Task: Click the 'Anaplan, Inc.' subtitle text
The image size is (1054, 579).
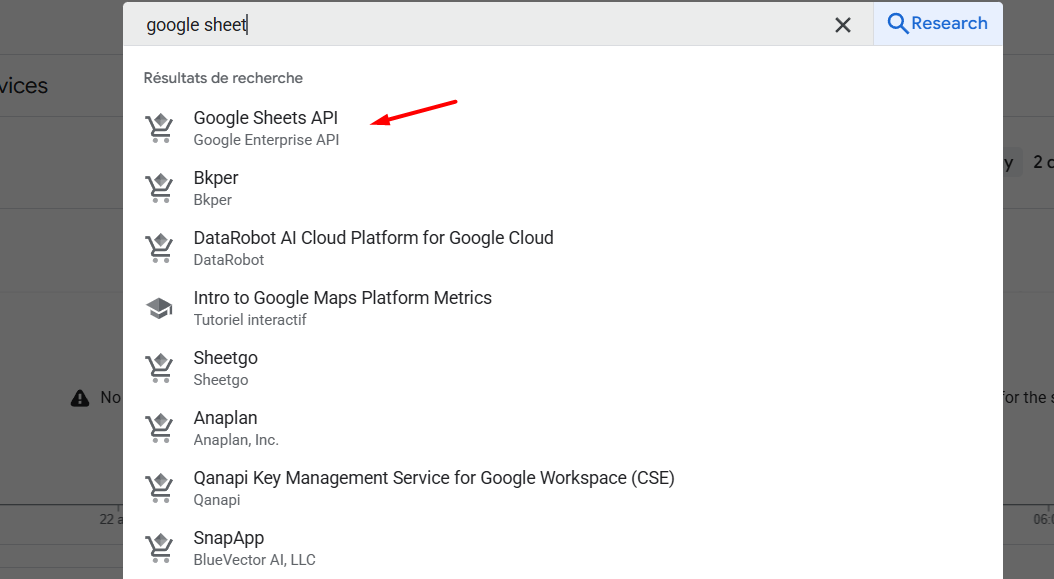Action: [x=236, y=440]
